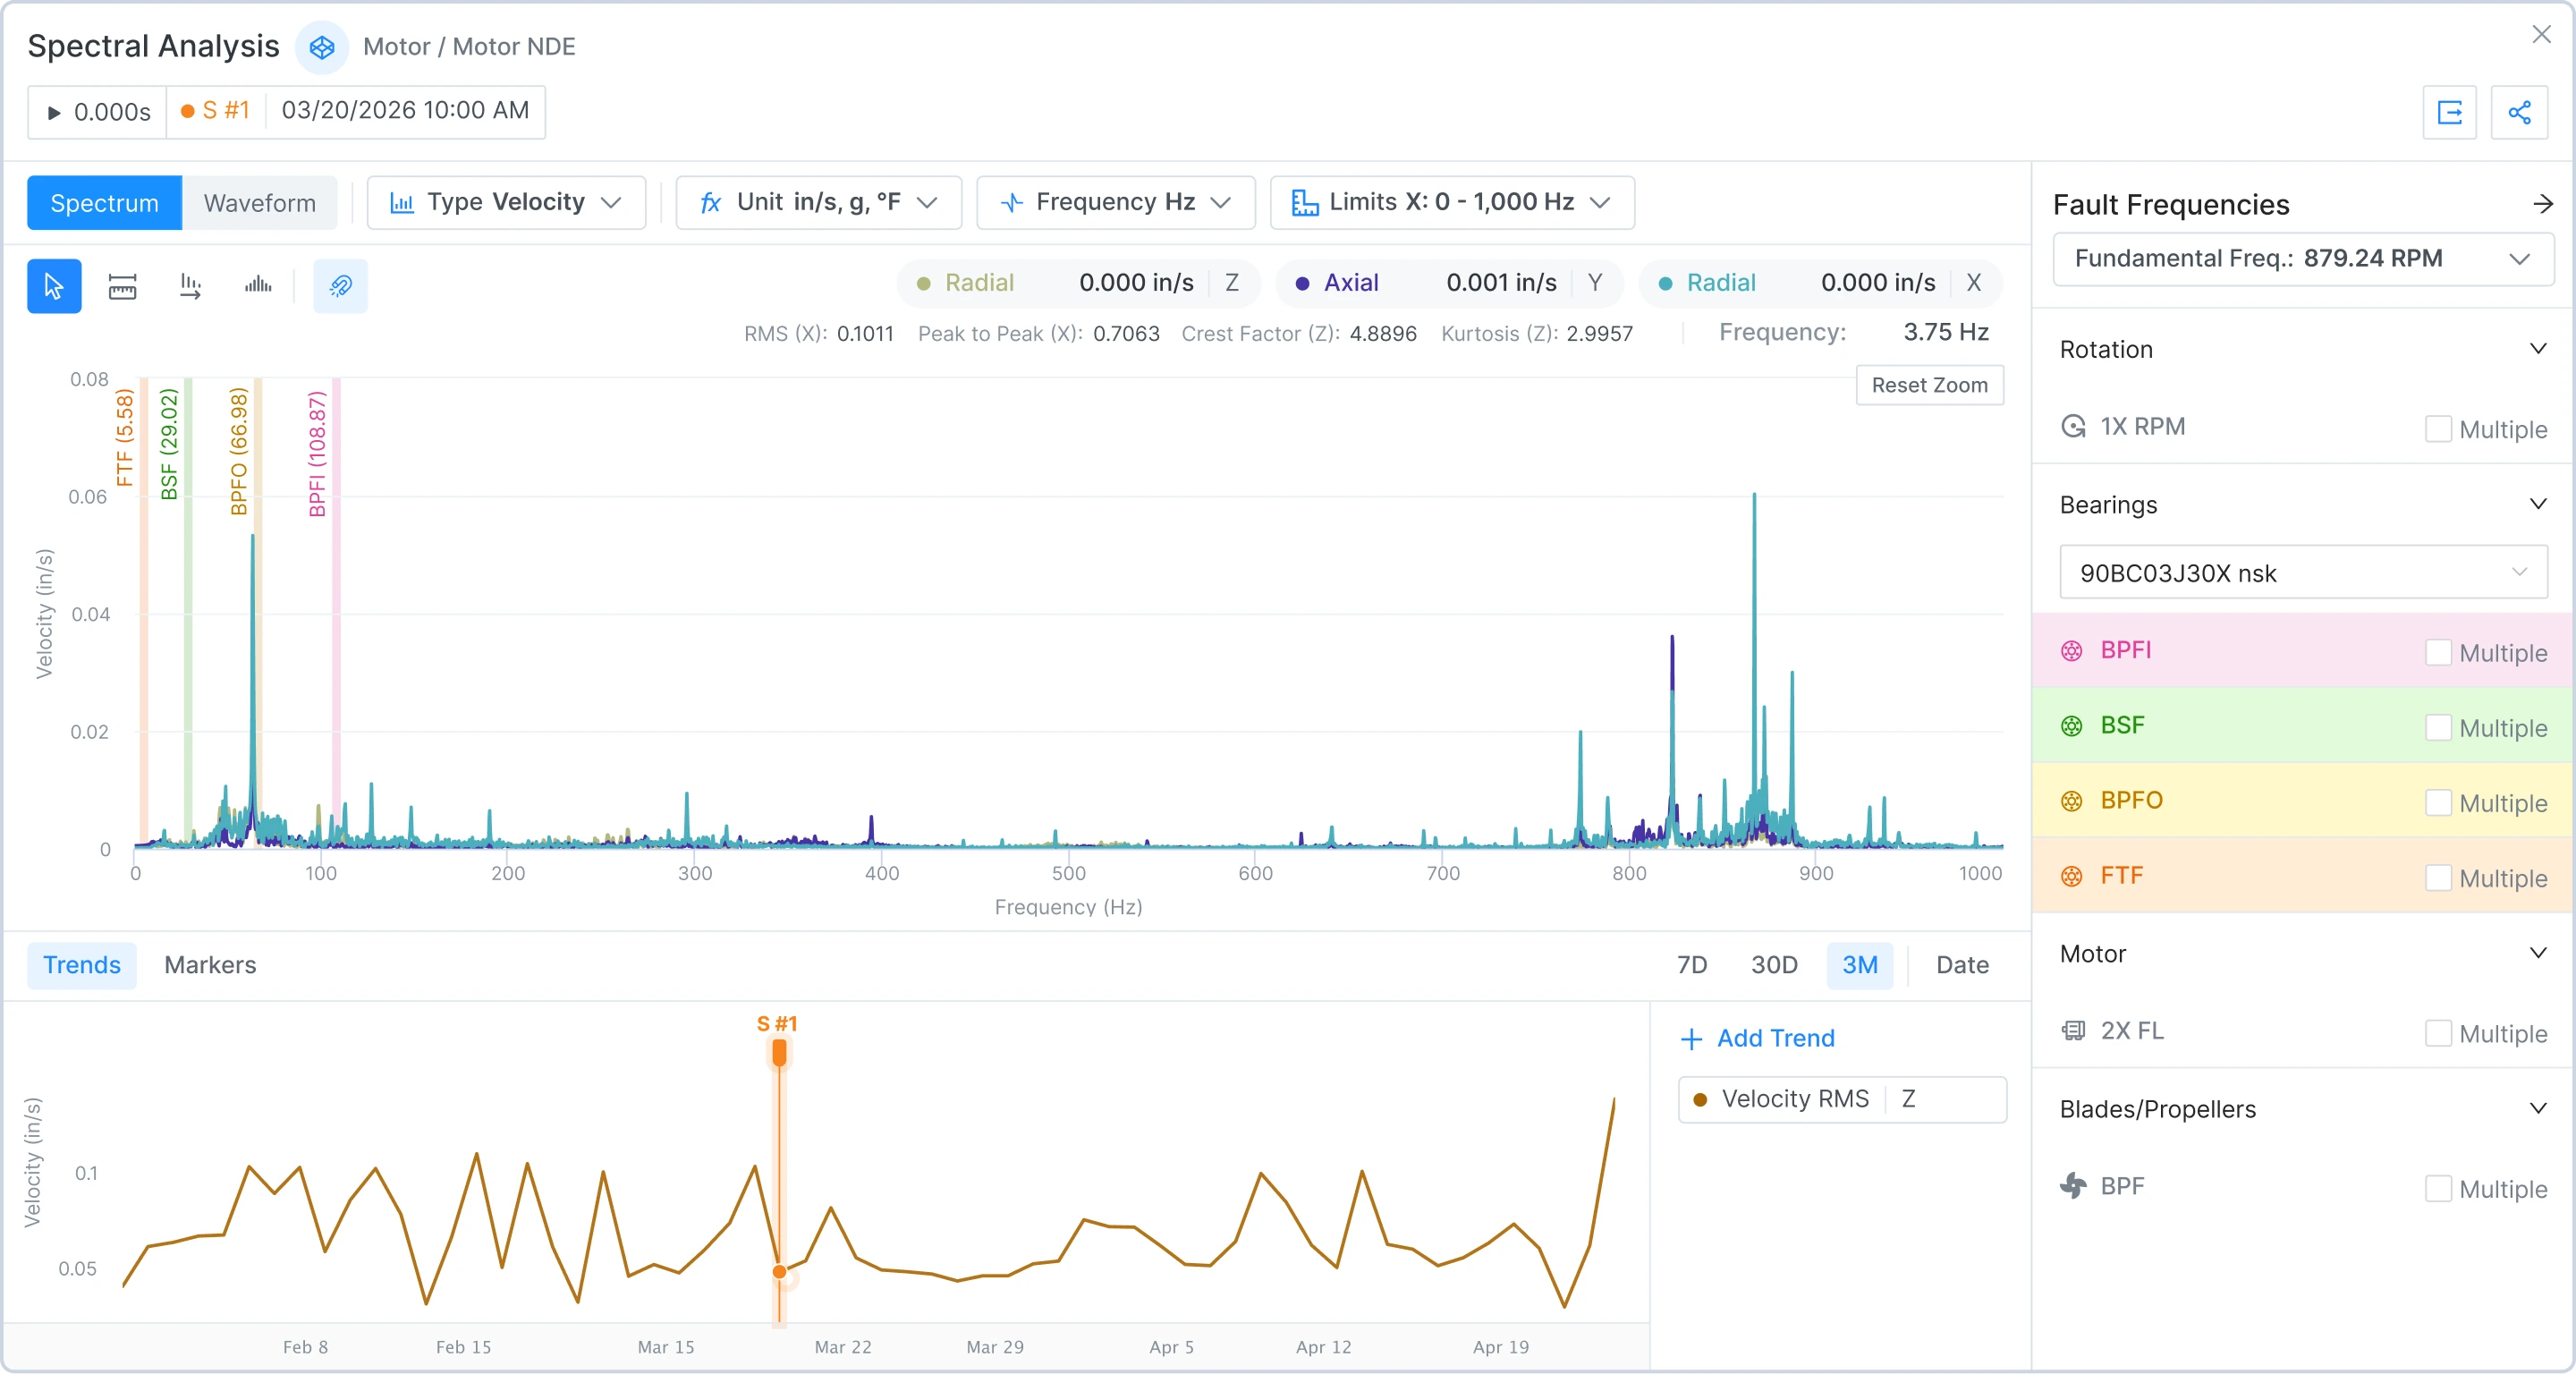Select the cursor pointer tool
Screen dimensions: 2576x1374
pos(54,286)
